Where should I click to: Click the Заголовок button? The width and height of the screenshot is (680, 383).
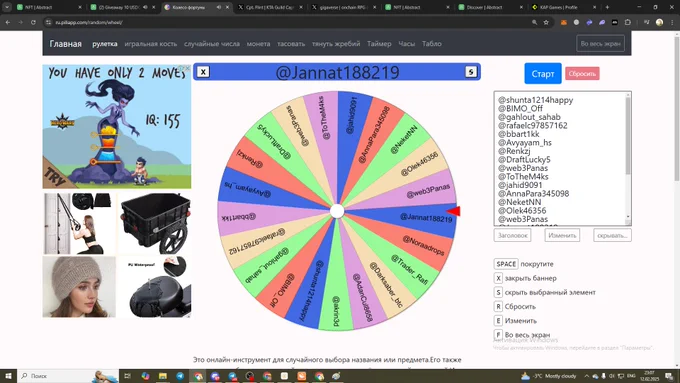pos(512,235)
